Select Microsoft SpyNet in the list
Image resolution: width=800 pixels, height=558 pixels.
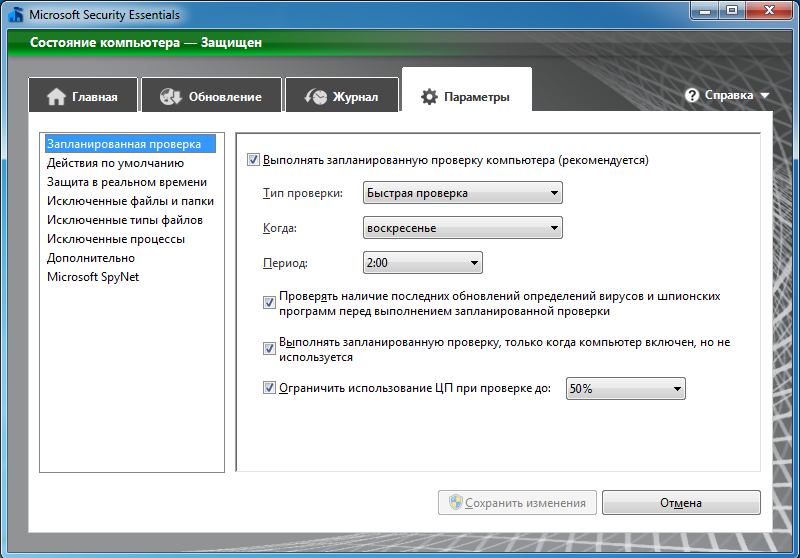(x=93, y=276)
